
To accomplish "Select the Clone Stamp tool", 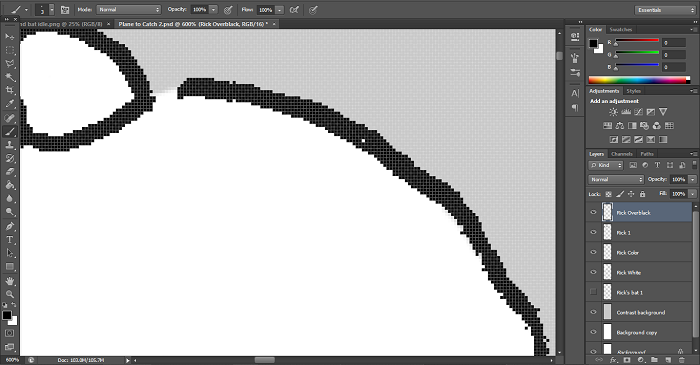I will pyautogui.click(x=9, y=145).
